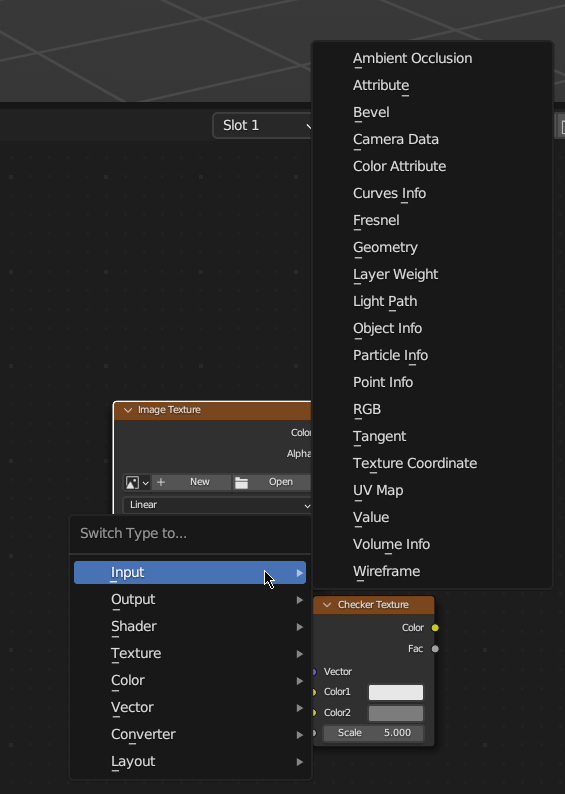Pick Point Info node
Viewport: 565px width, 794px height.
433,382
